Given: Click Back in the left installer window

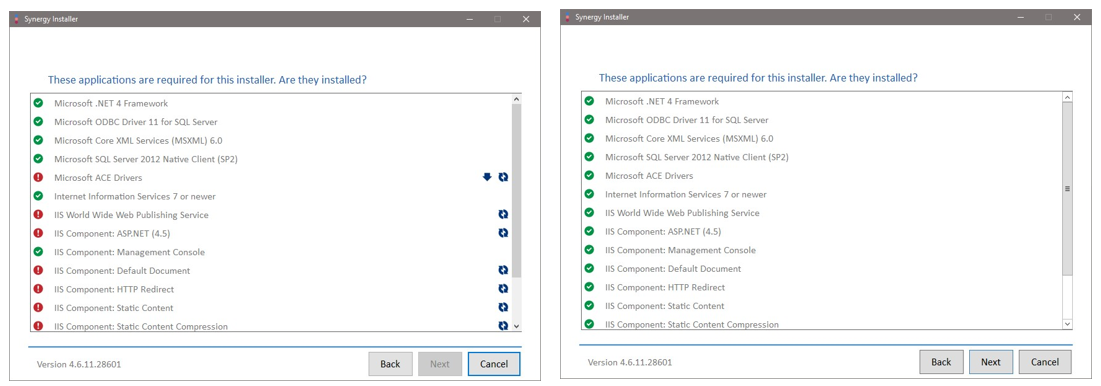Looking at the screenshot, I should [390, 364].
